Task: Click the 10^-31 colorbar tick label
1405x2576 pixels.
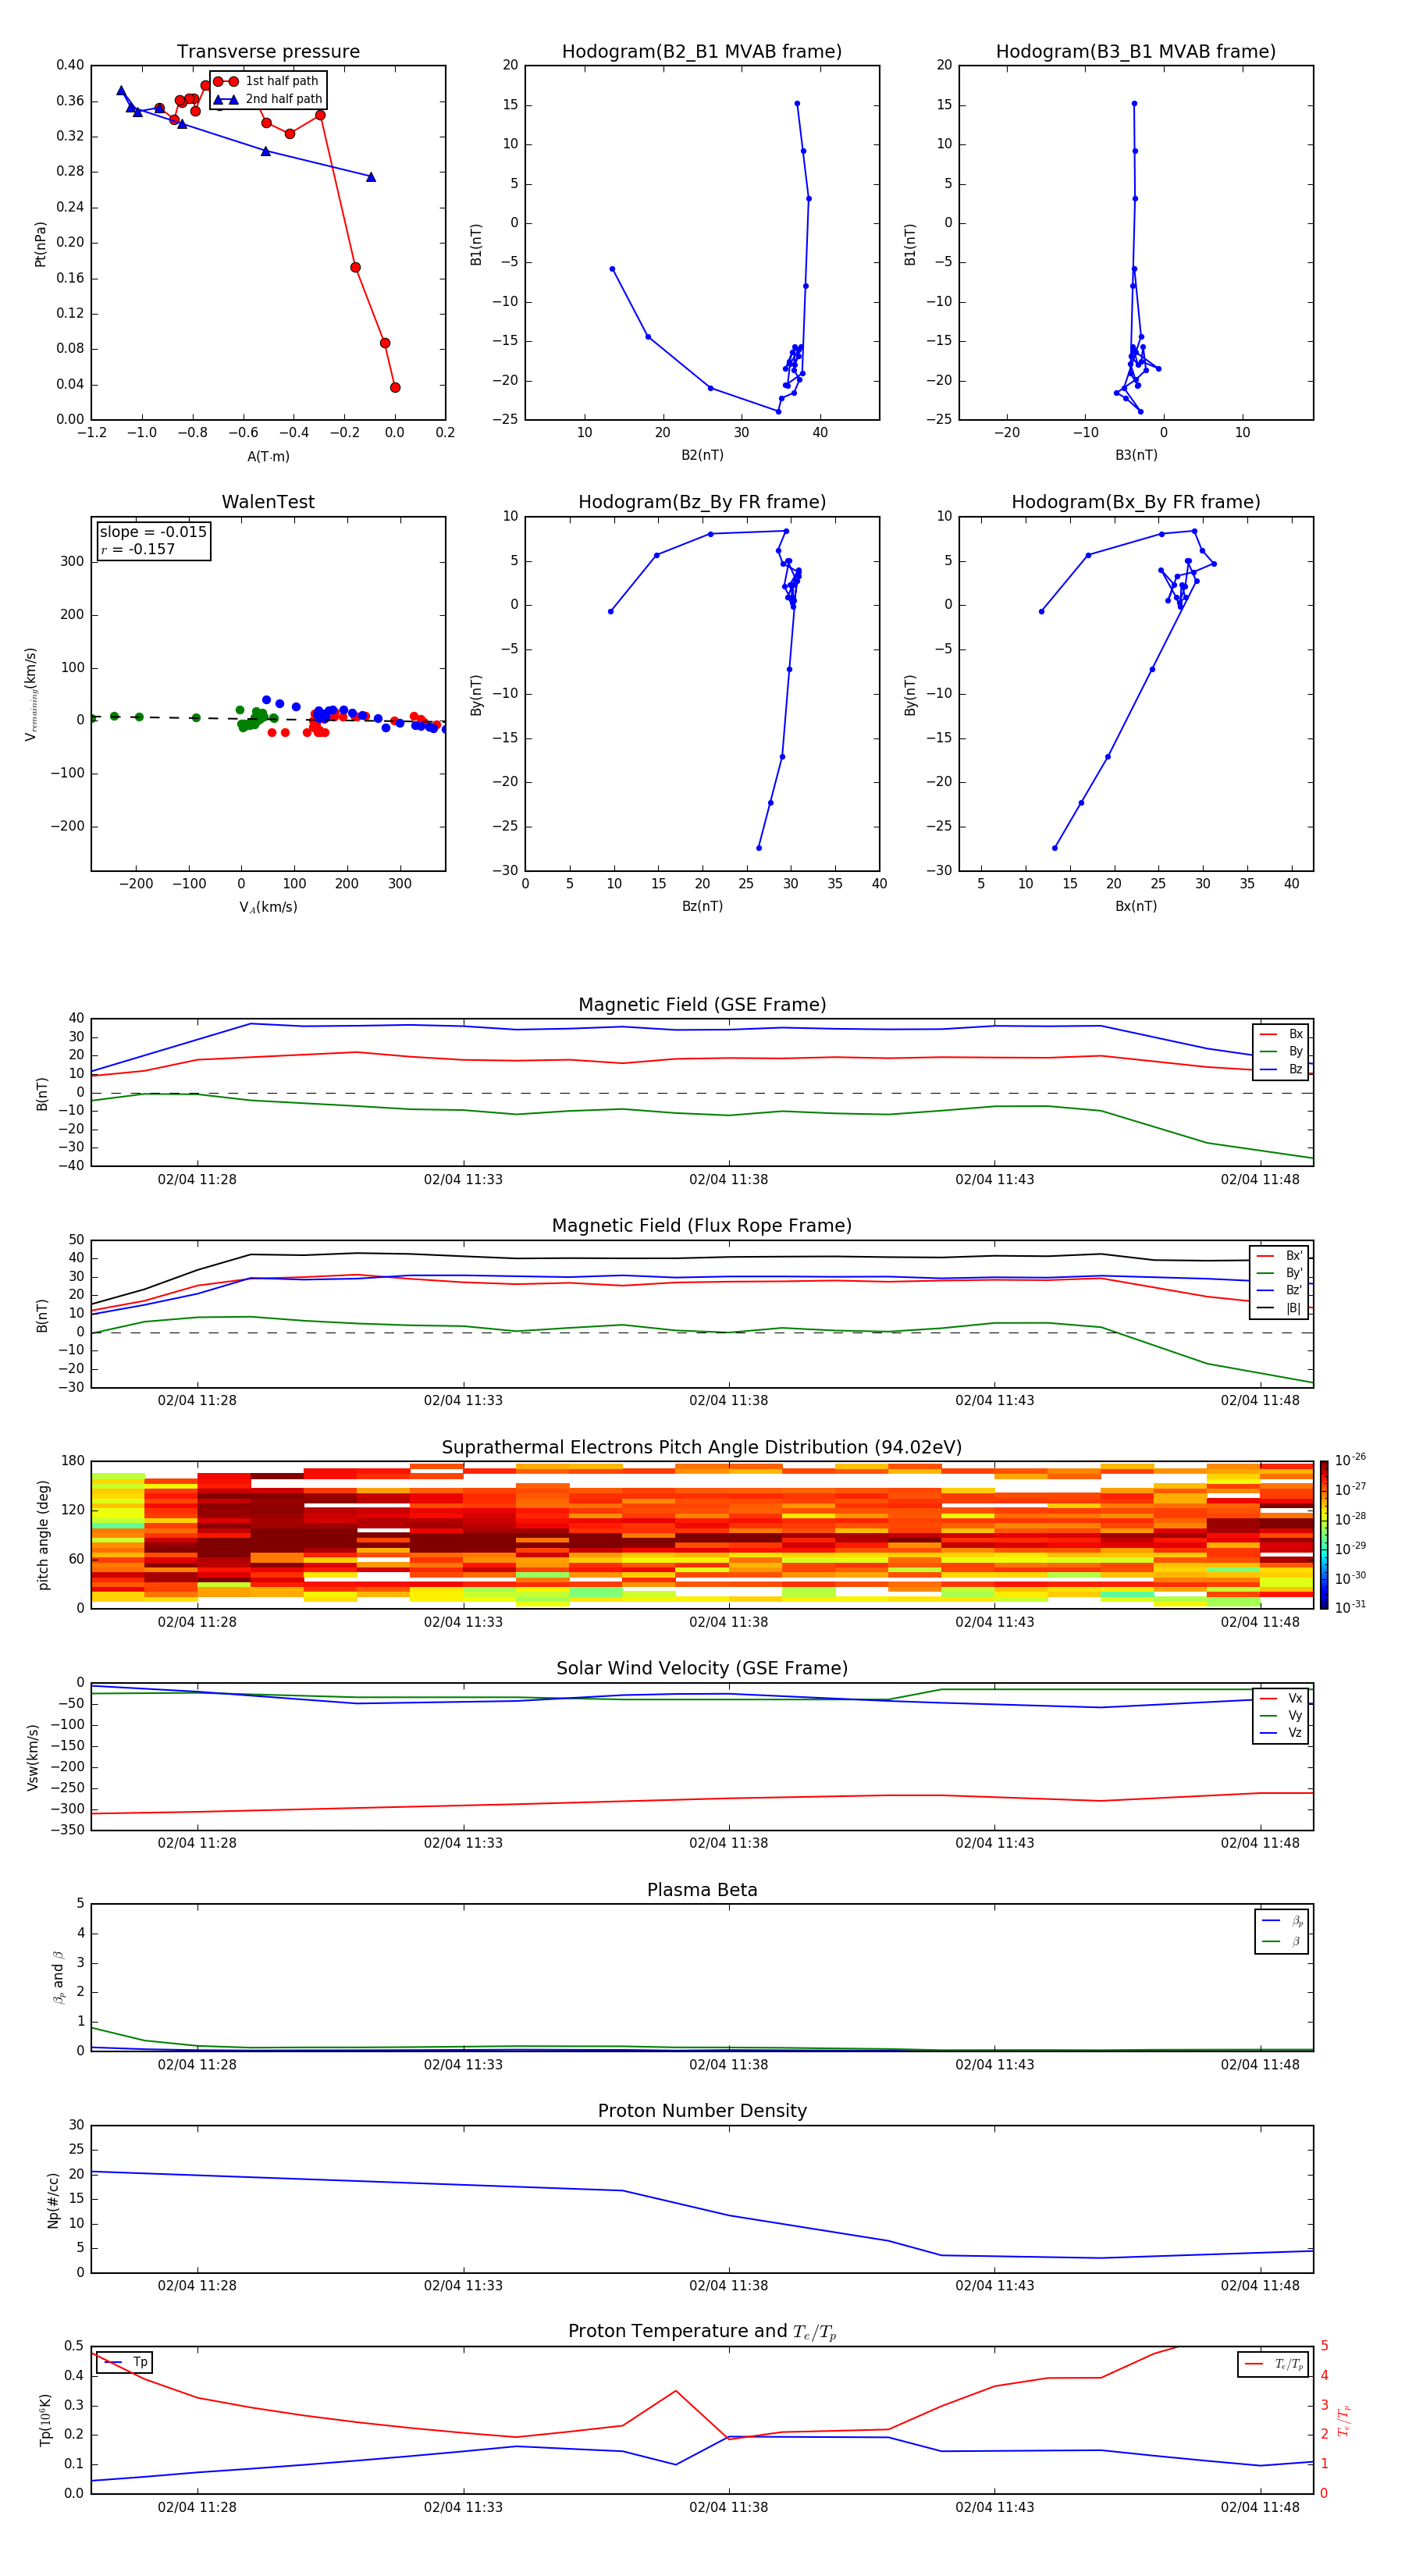Action: coord(1350,1607)
